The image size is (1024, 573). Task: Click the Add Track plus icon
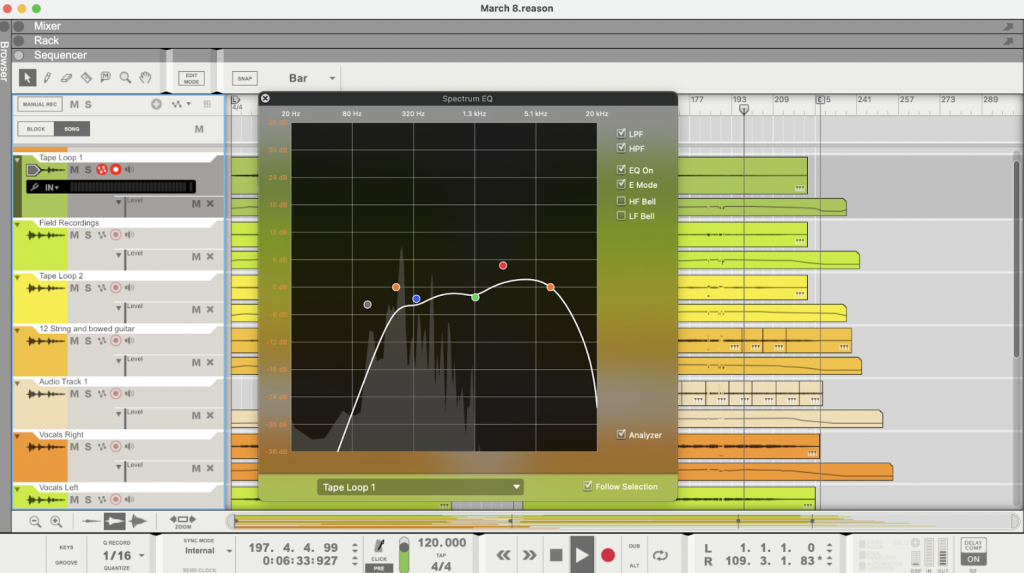click(x=156, y=104)
